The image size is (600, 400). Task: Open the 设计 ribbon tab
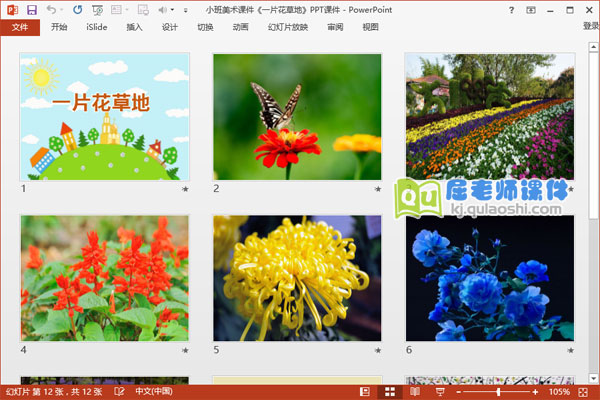170,27
